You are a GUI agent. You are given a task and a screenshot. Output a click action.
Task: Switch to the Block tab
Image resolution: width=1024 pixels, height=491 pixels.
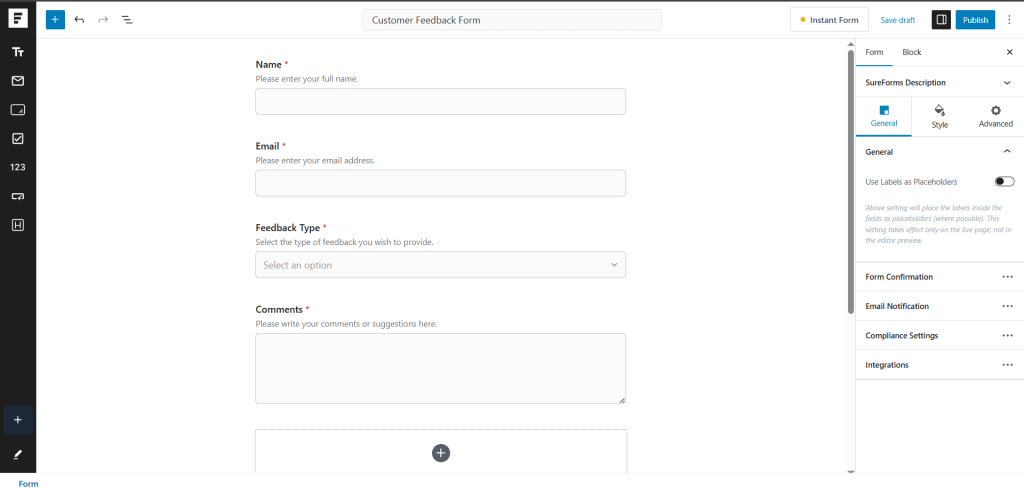(x=912, y=52)
